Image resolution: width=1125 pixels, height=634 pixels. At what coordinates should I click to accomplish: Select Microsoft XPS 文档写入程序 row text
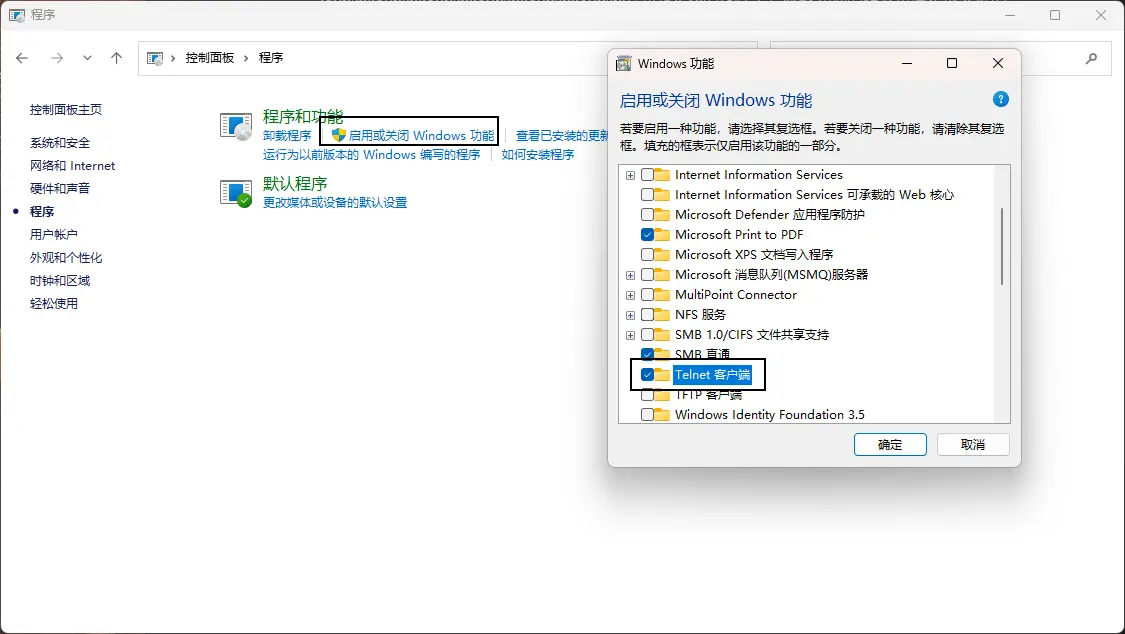point(754,255)
